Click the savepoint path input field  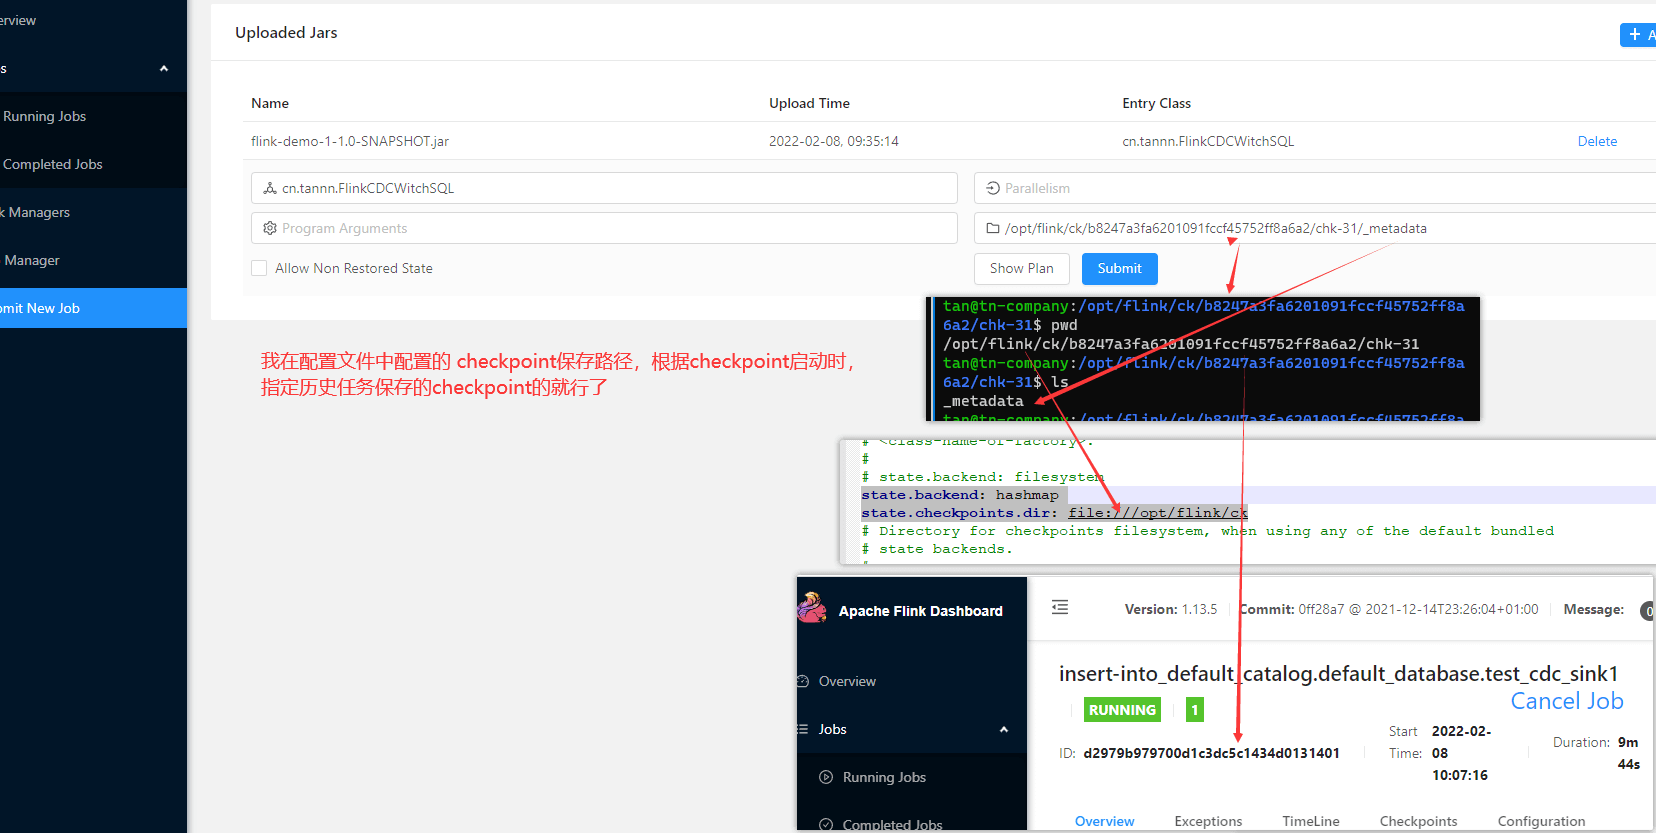(x=1315, y=228)
